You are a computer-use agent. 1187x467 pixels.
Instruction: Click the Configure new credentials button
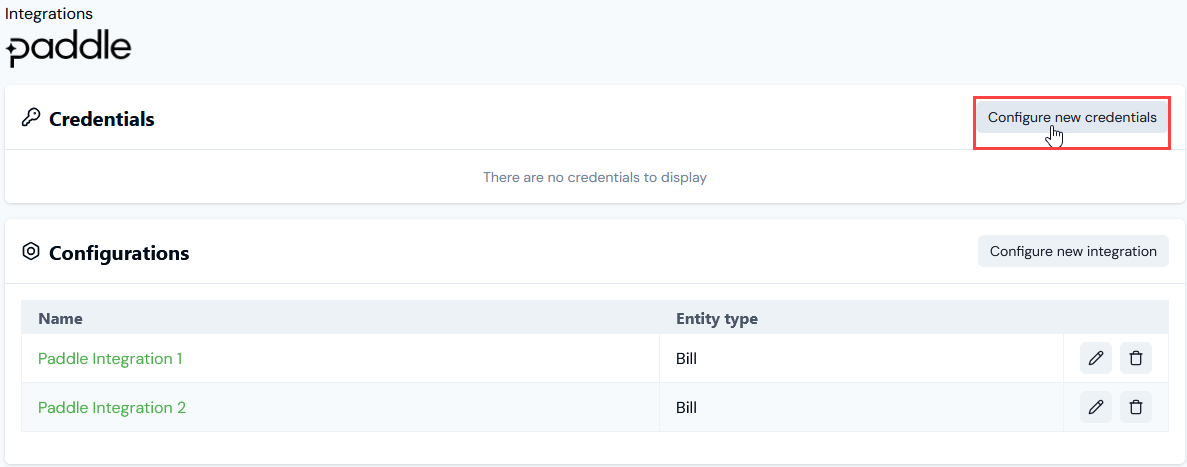(x=1072, y=117)
